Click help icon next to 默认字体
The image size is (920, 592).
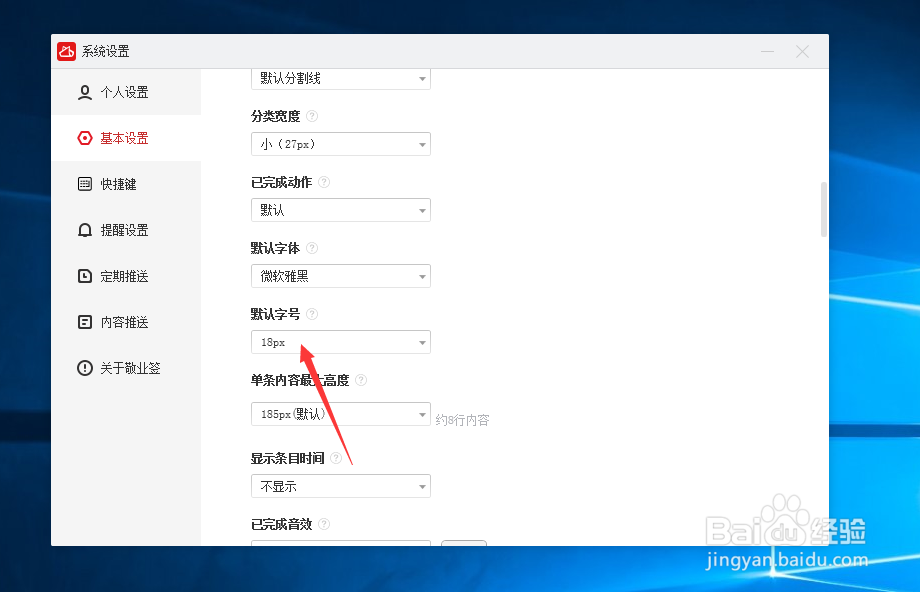(312, 248)
